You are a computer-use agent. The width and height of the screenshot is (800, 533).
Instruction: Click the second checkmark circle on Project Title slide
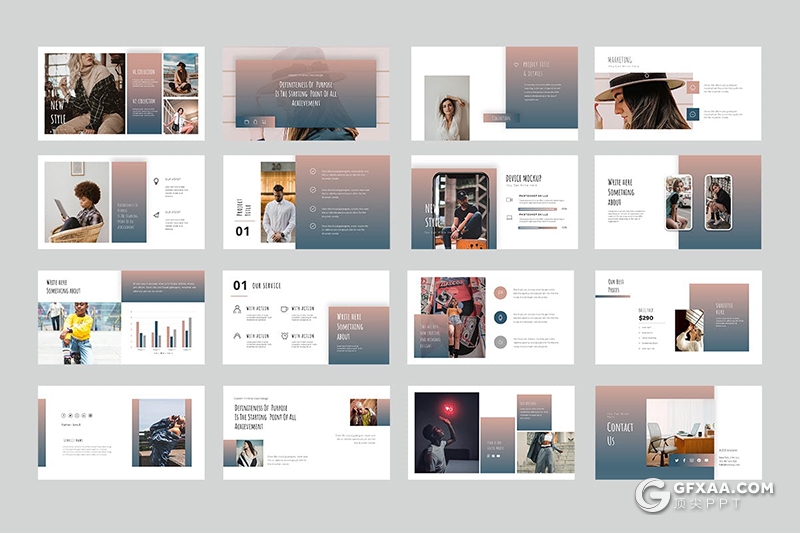pyautogui.click(x=312, y=190)
